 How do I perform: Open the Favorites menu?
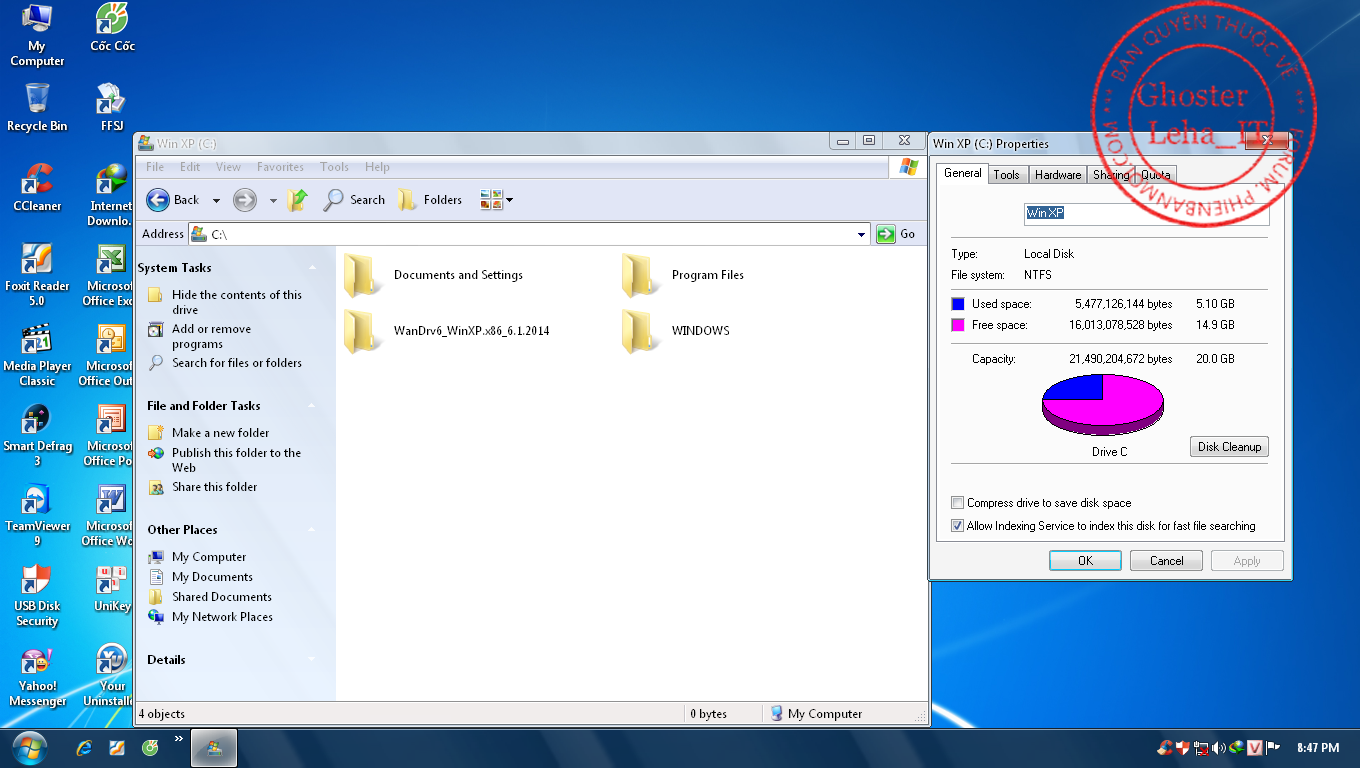(x=280, y=167)
